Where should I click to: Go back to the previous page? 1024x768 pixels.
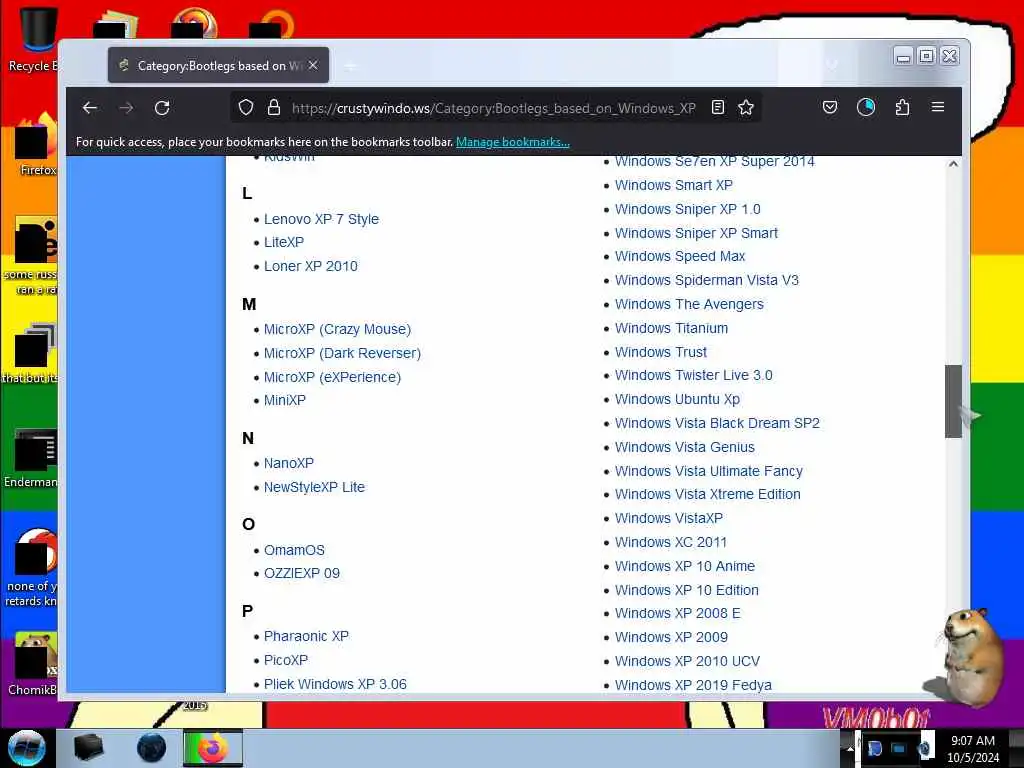(90, 108)
